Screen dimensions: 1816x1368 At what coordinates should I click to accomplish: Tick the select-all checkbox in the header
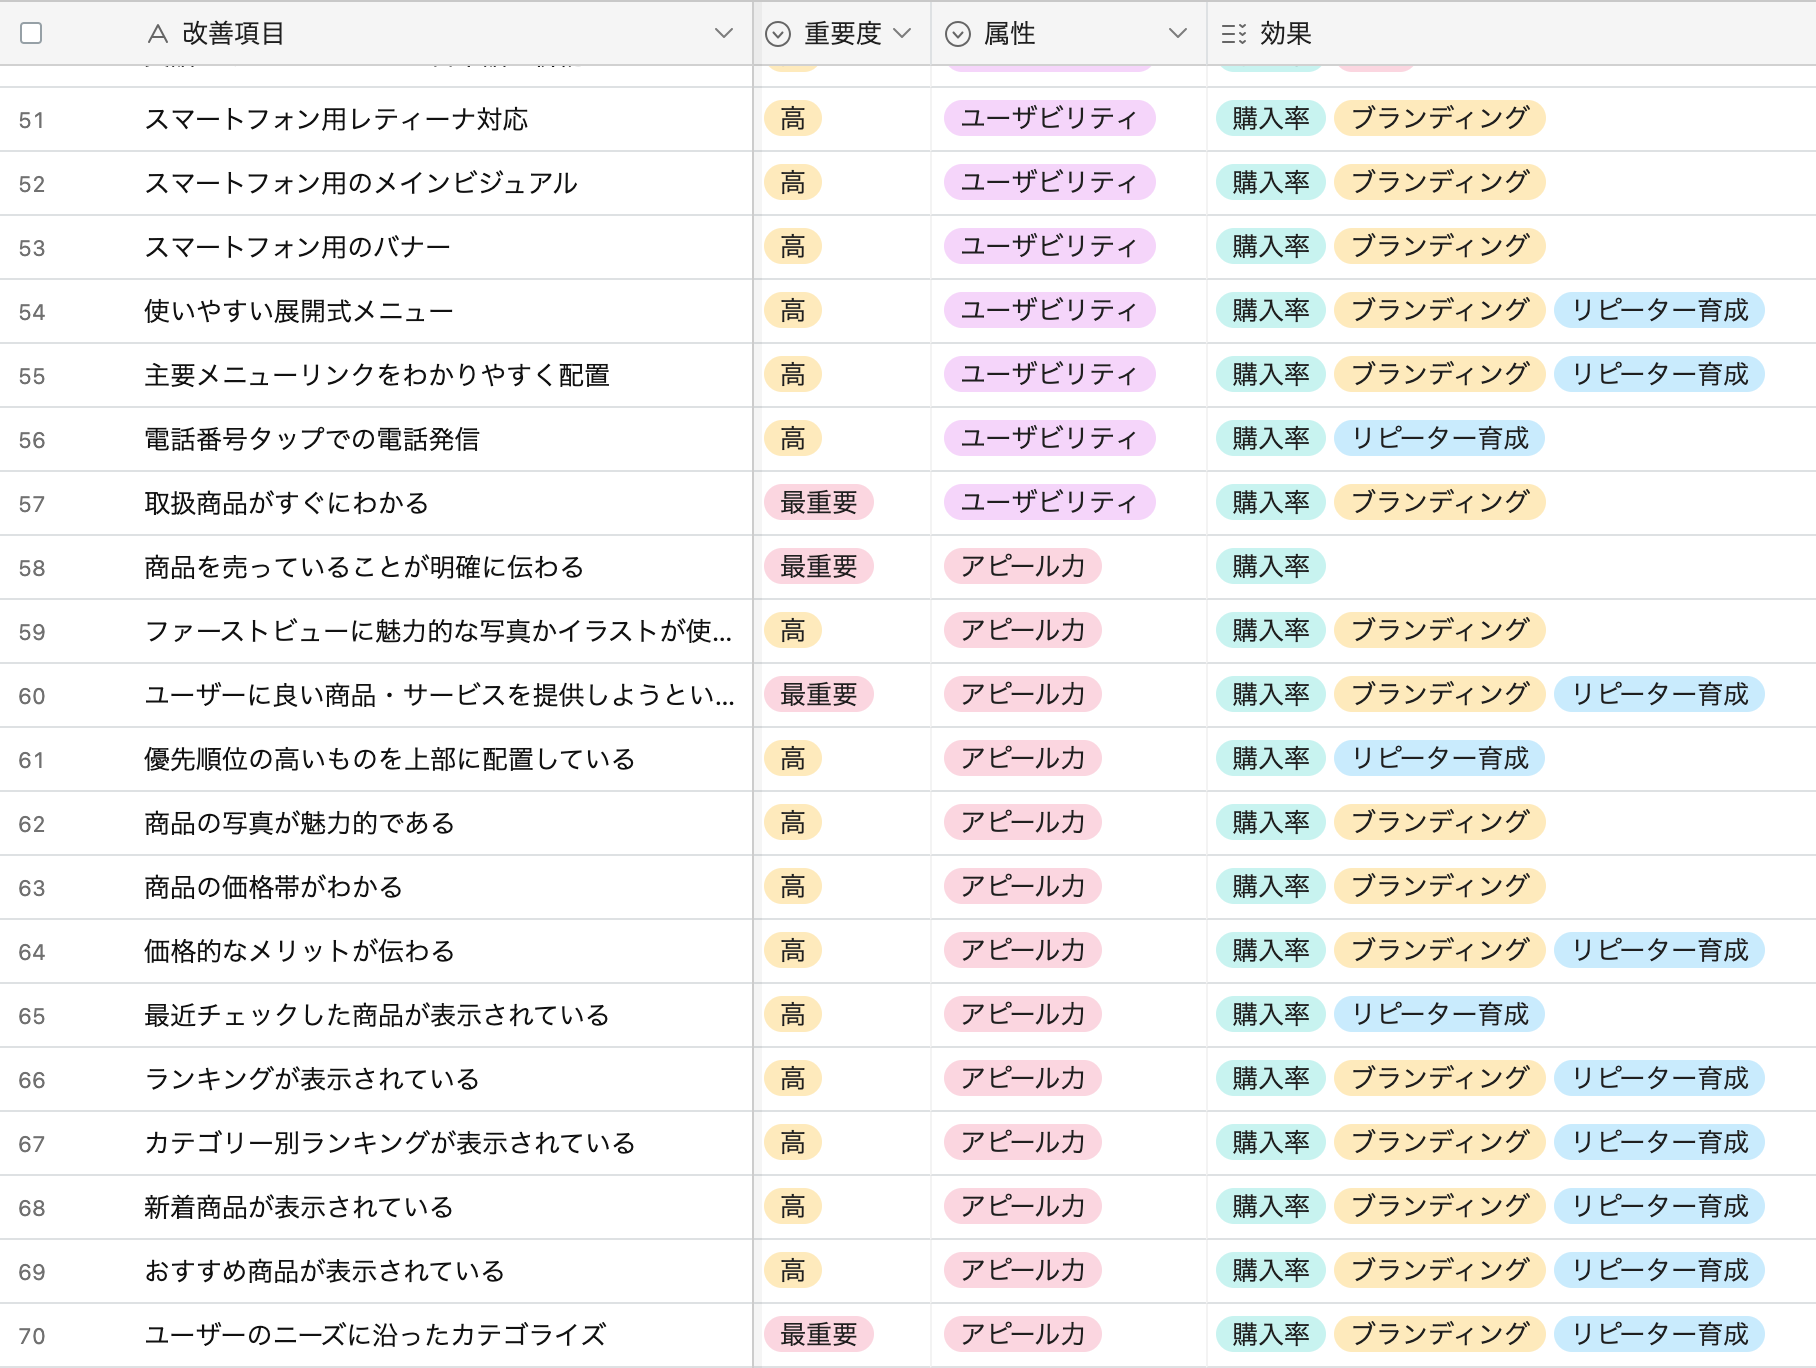point(31,33)
